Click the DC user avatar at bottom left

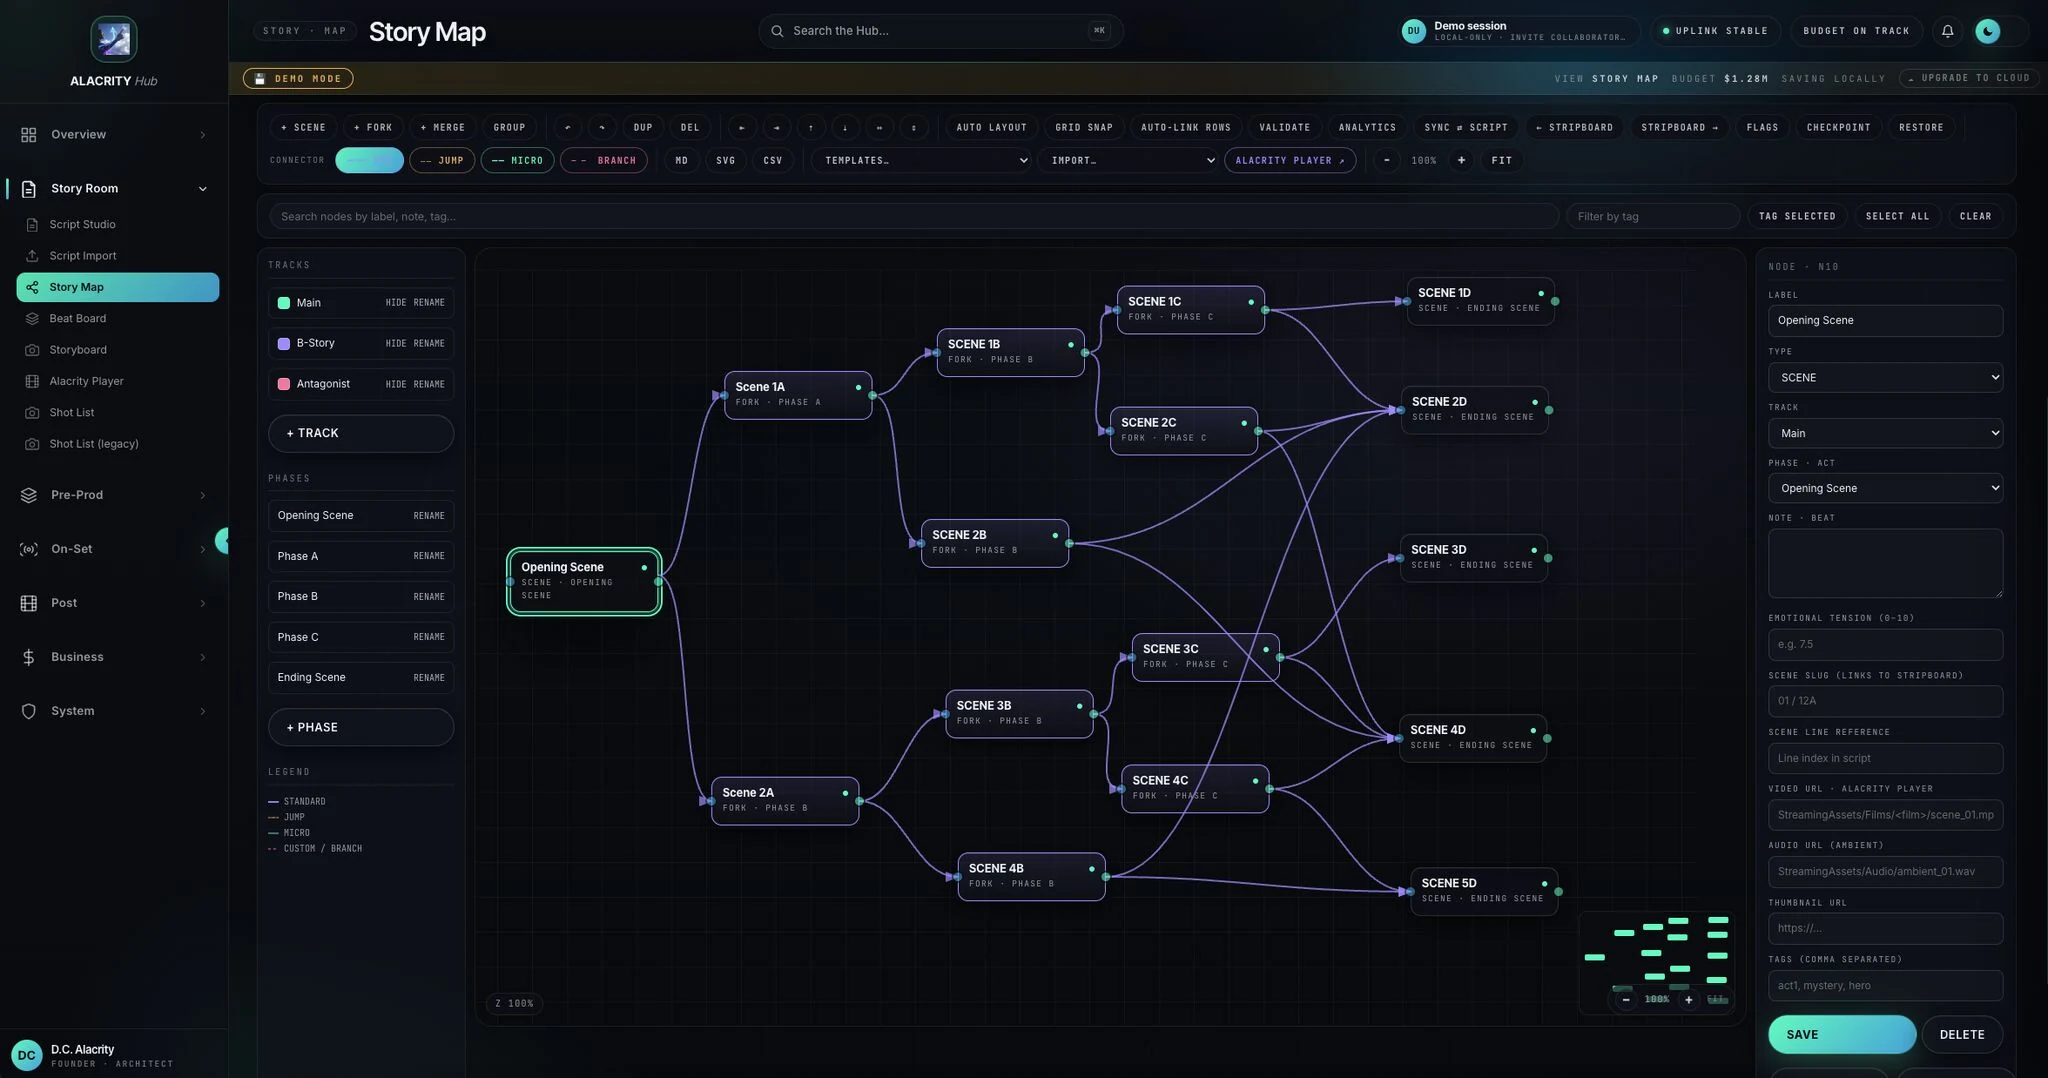click(x=26, y=1055)
